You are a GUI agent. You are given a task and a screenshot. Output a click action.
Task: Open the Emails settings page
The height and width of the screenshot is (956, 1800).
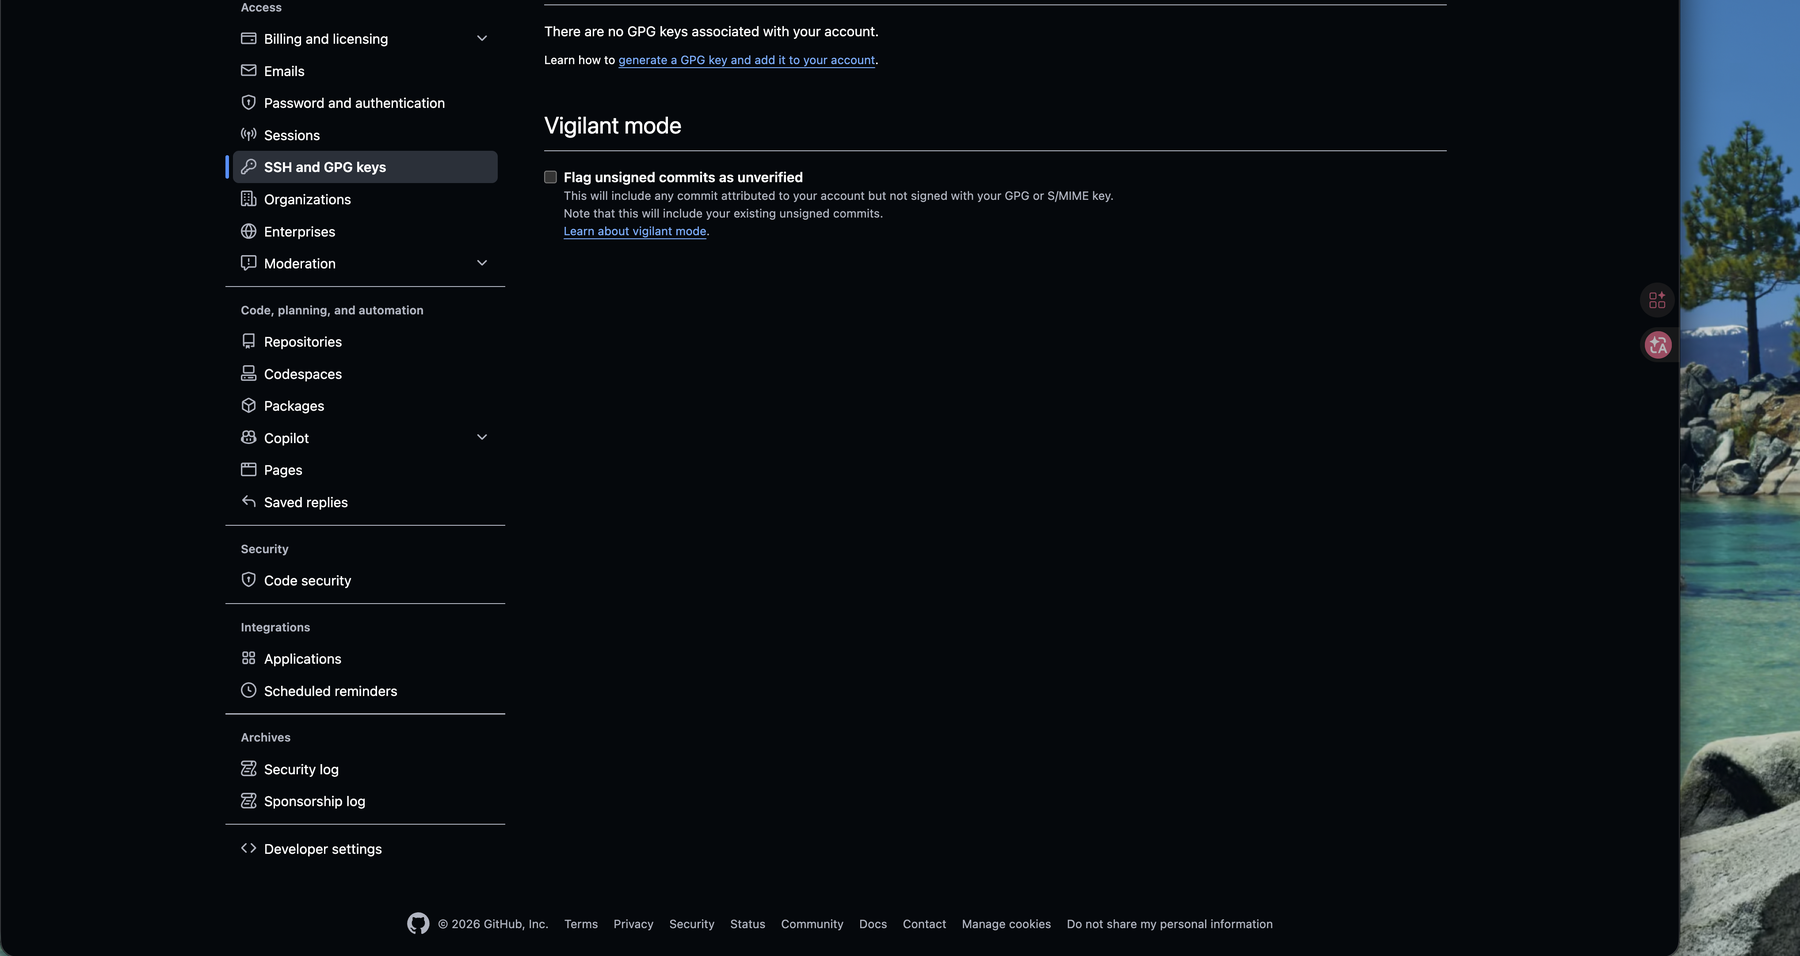[x=365, y=71]
